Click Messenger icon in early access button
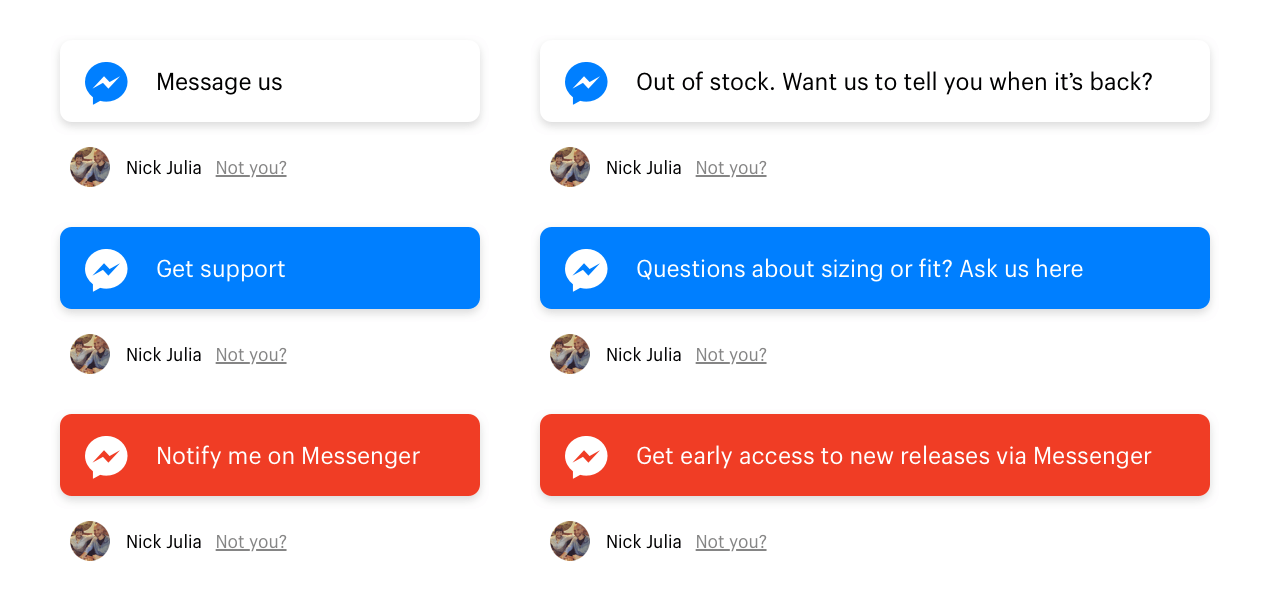 coord(586,457)
